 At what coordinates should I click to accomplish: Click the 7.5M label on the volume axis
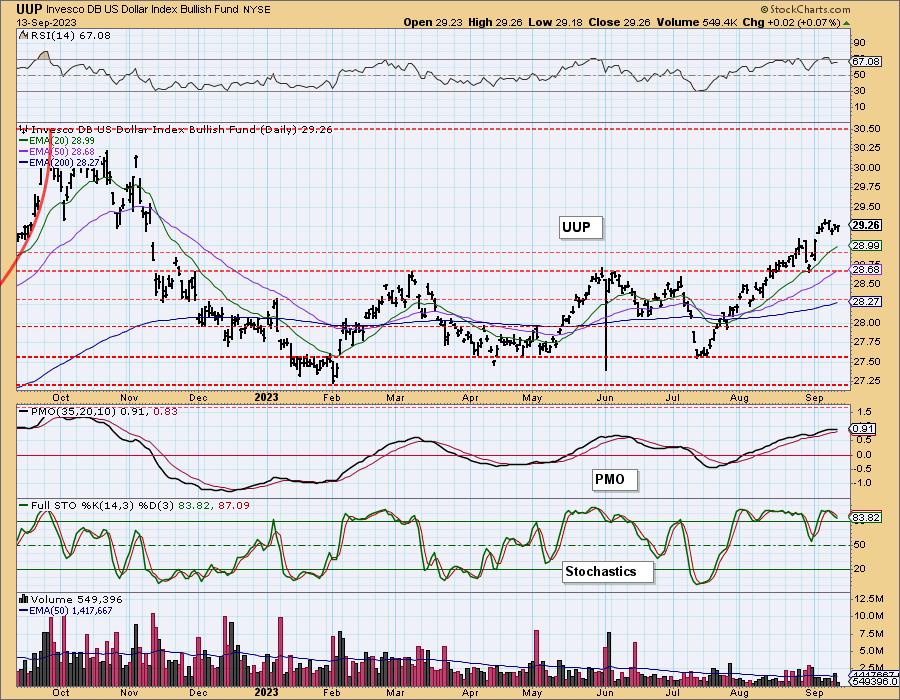coord(871,633)
